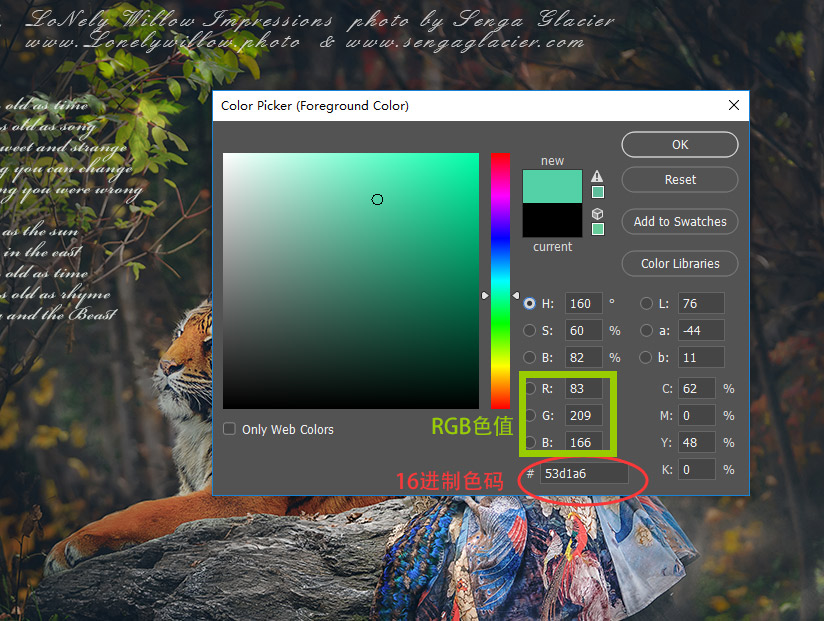824x621 pixels.
Task: Enable the Only Web Colors checkbox
Action: click(230, 429)
